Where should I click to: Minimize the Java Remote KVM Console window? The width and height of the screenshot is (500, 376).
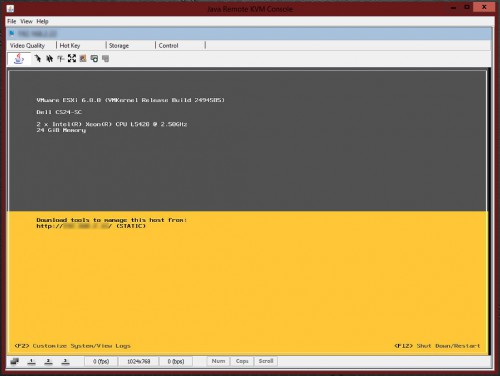pyautogui.click(x=453, y=7)
